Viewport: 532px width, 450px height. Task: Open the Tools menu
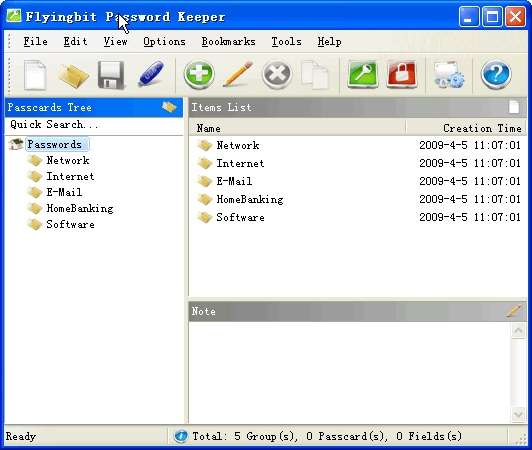click(286, 41)
